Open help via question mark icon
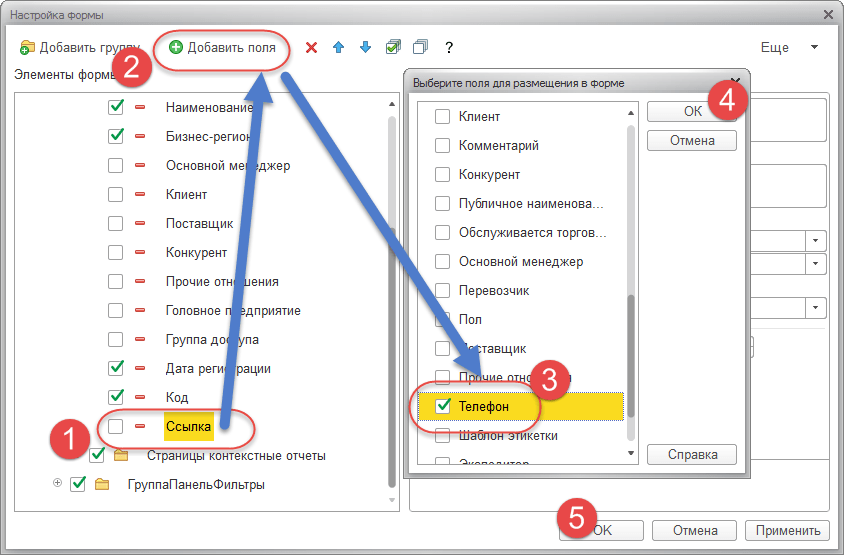This screenshot has height=555, width=844. (x=449, y=48)
